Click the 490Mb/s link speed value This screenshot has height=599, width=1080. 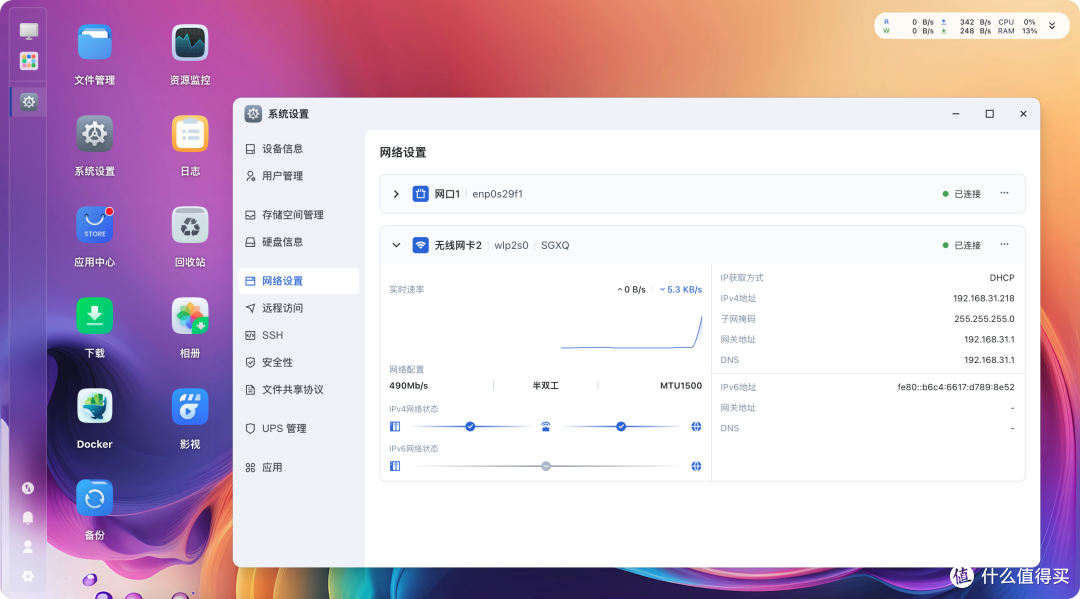[x=408, y=386]
